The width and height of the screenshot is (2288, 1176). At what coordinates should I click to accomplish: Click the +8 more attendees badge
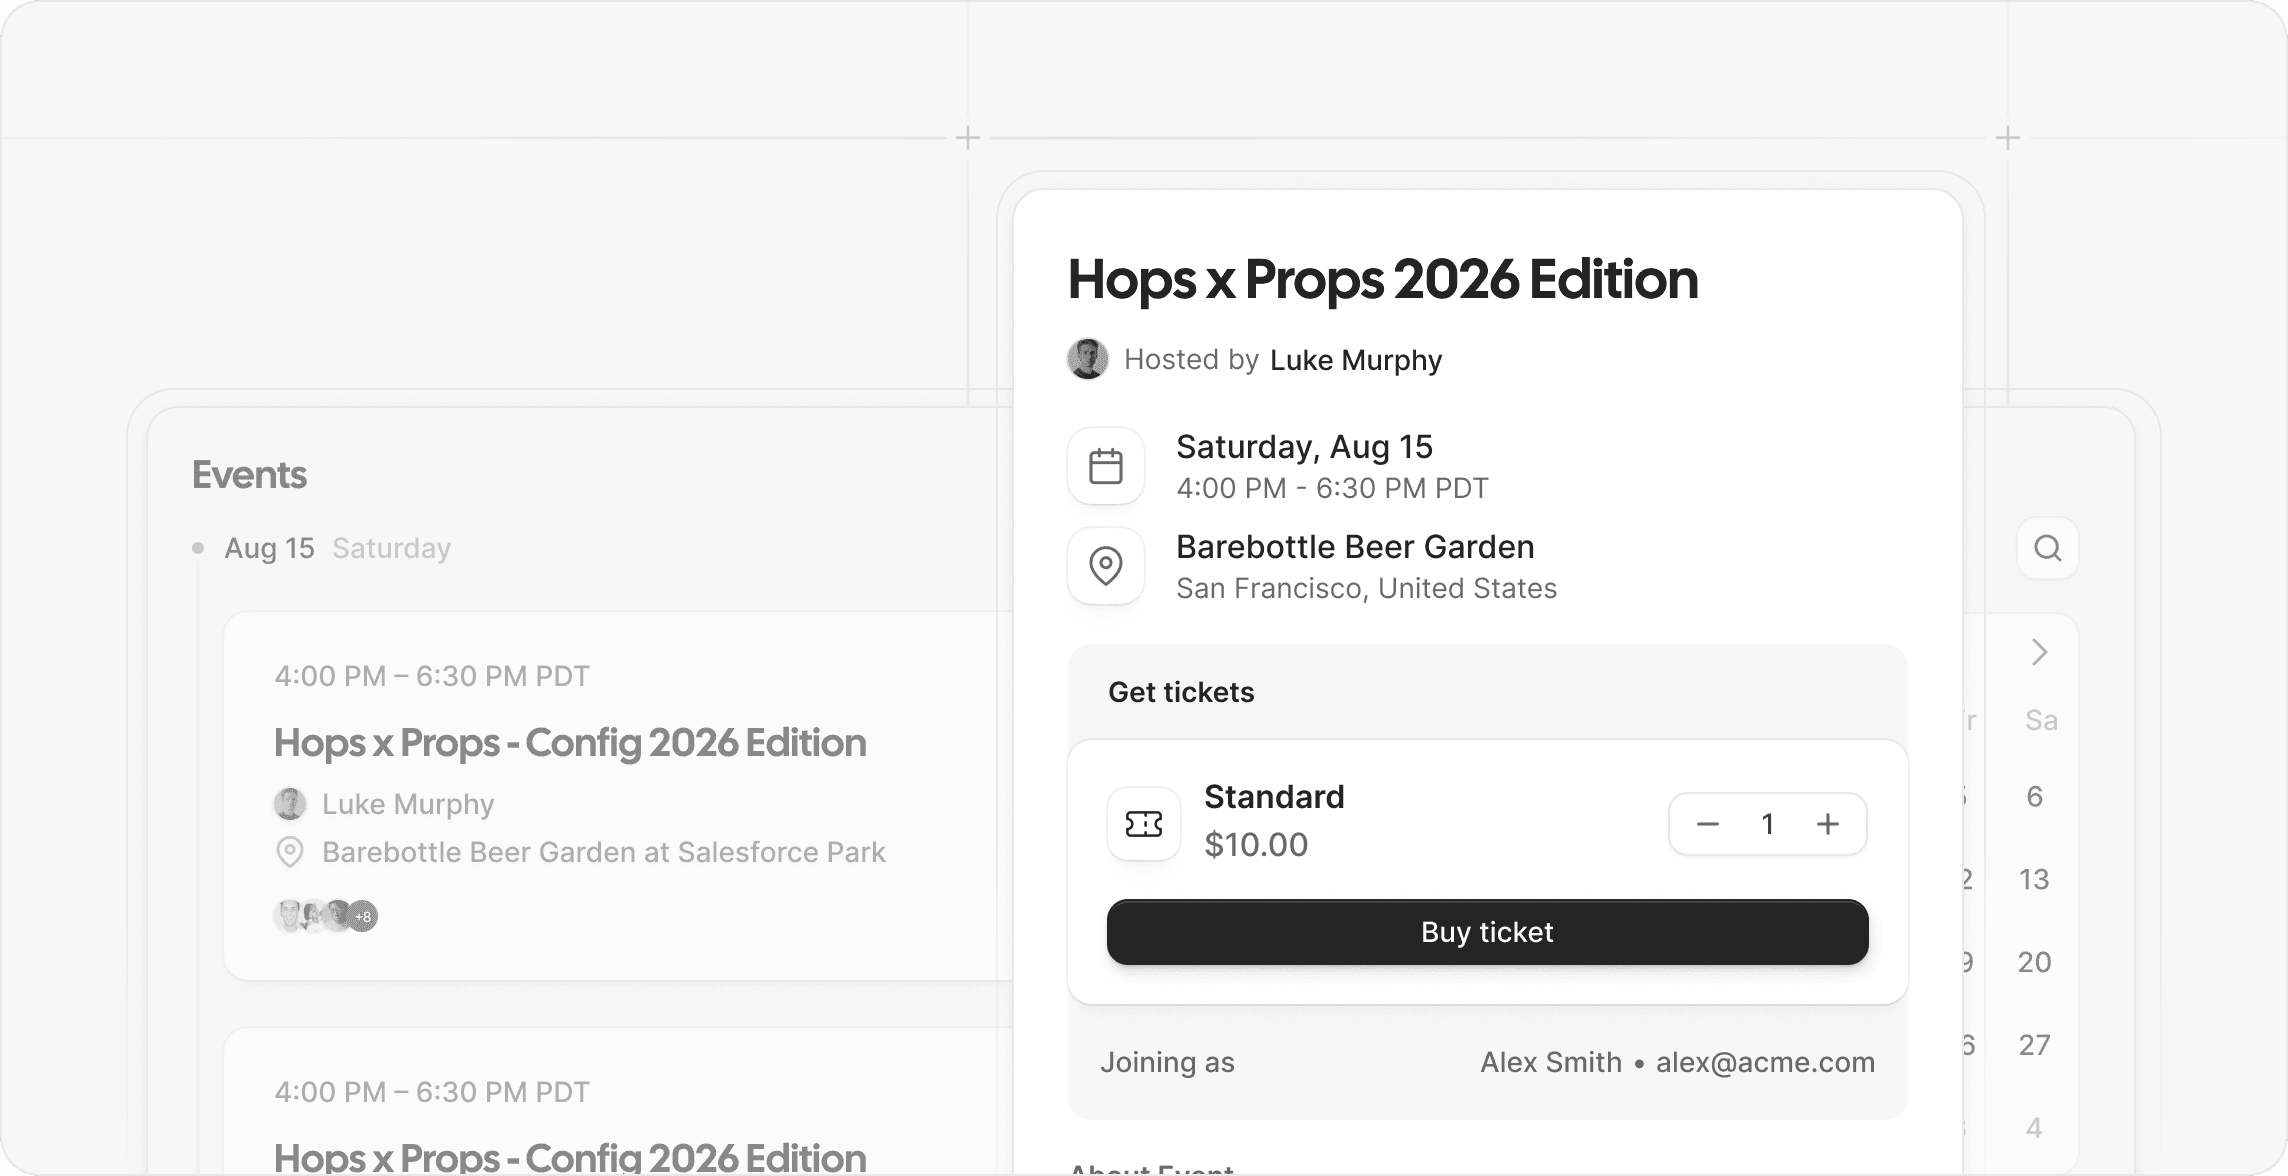[363, 916]
